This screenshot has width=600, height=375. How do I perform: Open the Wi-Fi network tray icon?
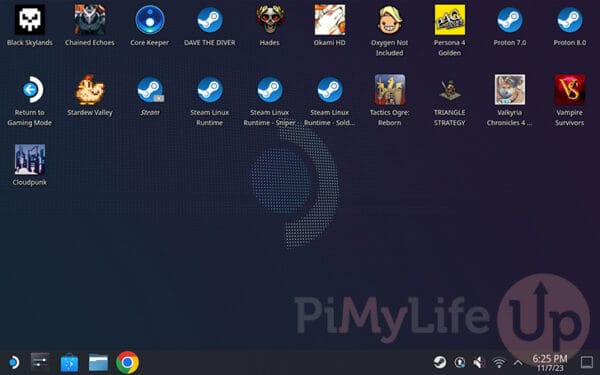[499, 362]
